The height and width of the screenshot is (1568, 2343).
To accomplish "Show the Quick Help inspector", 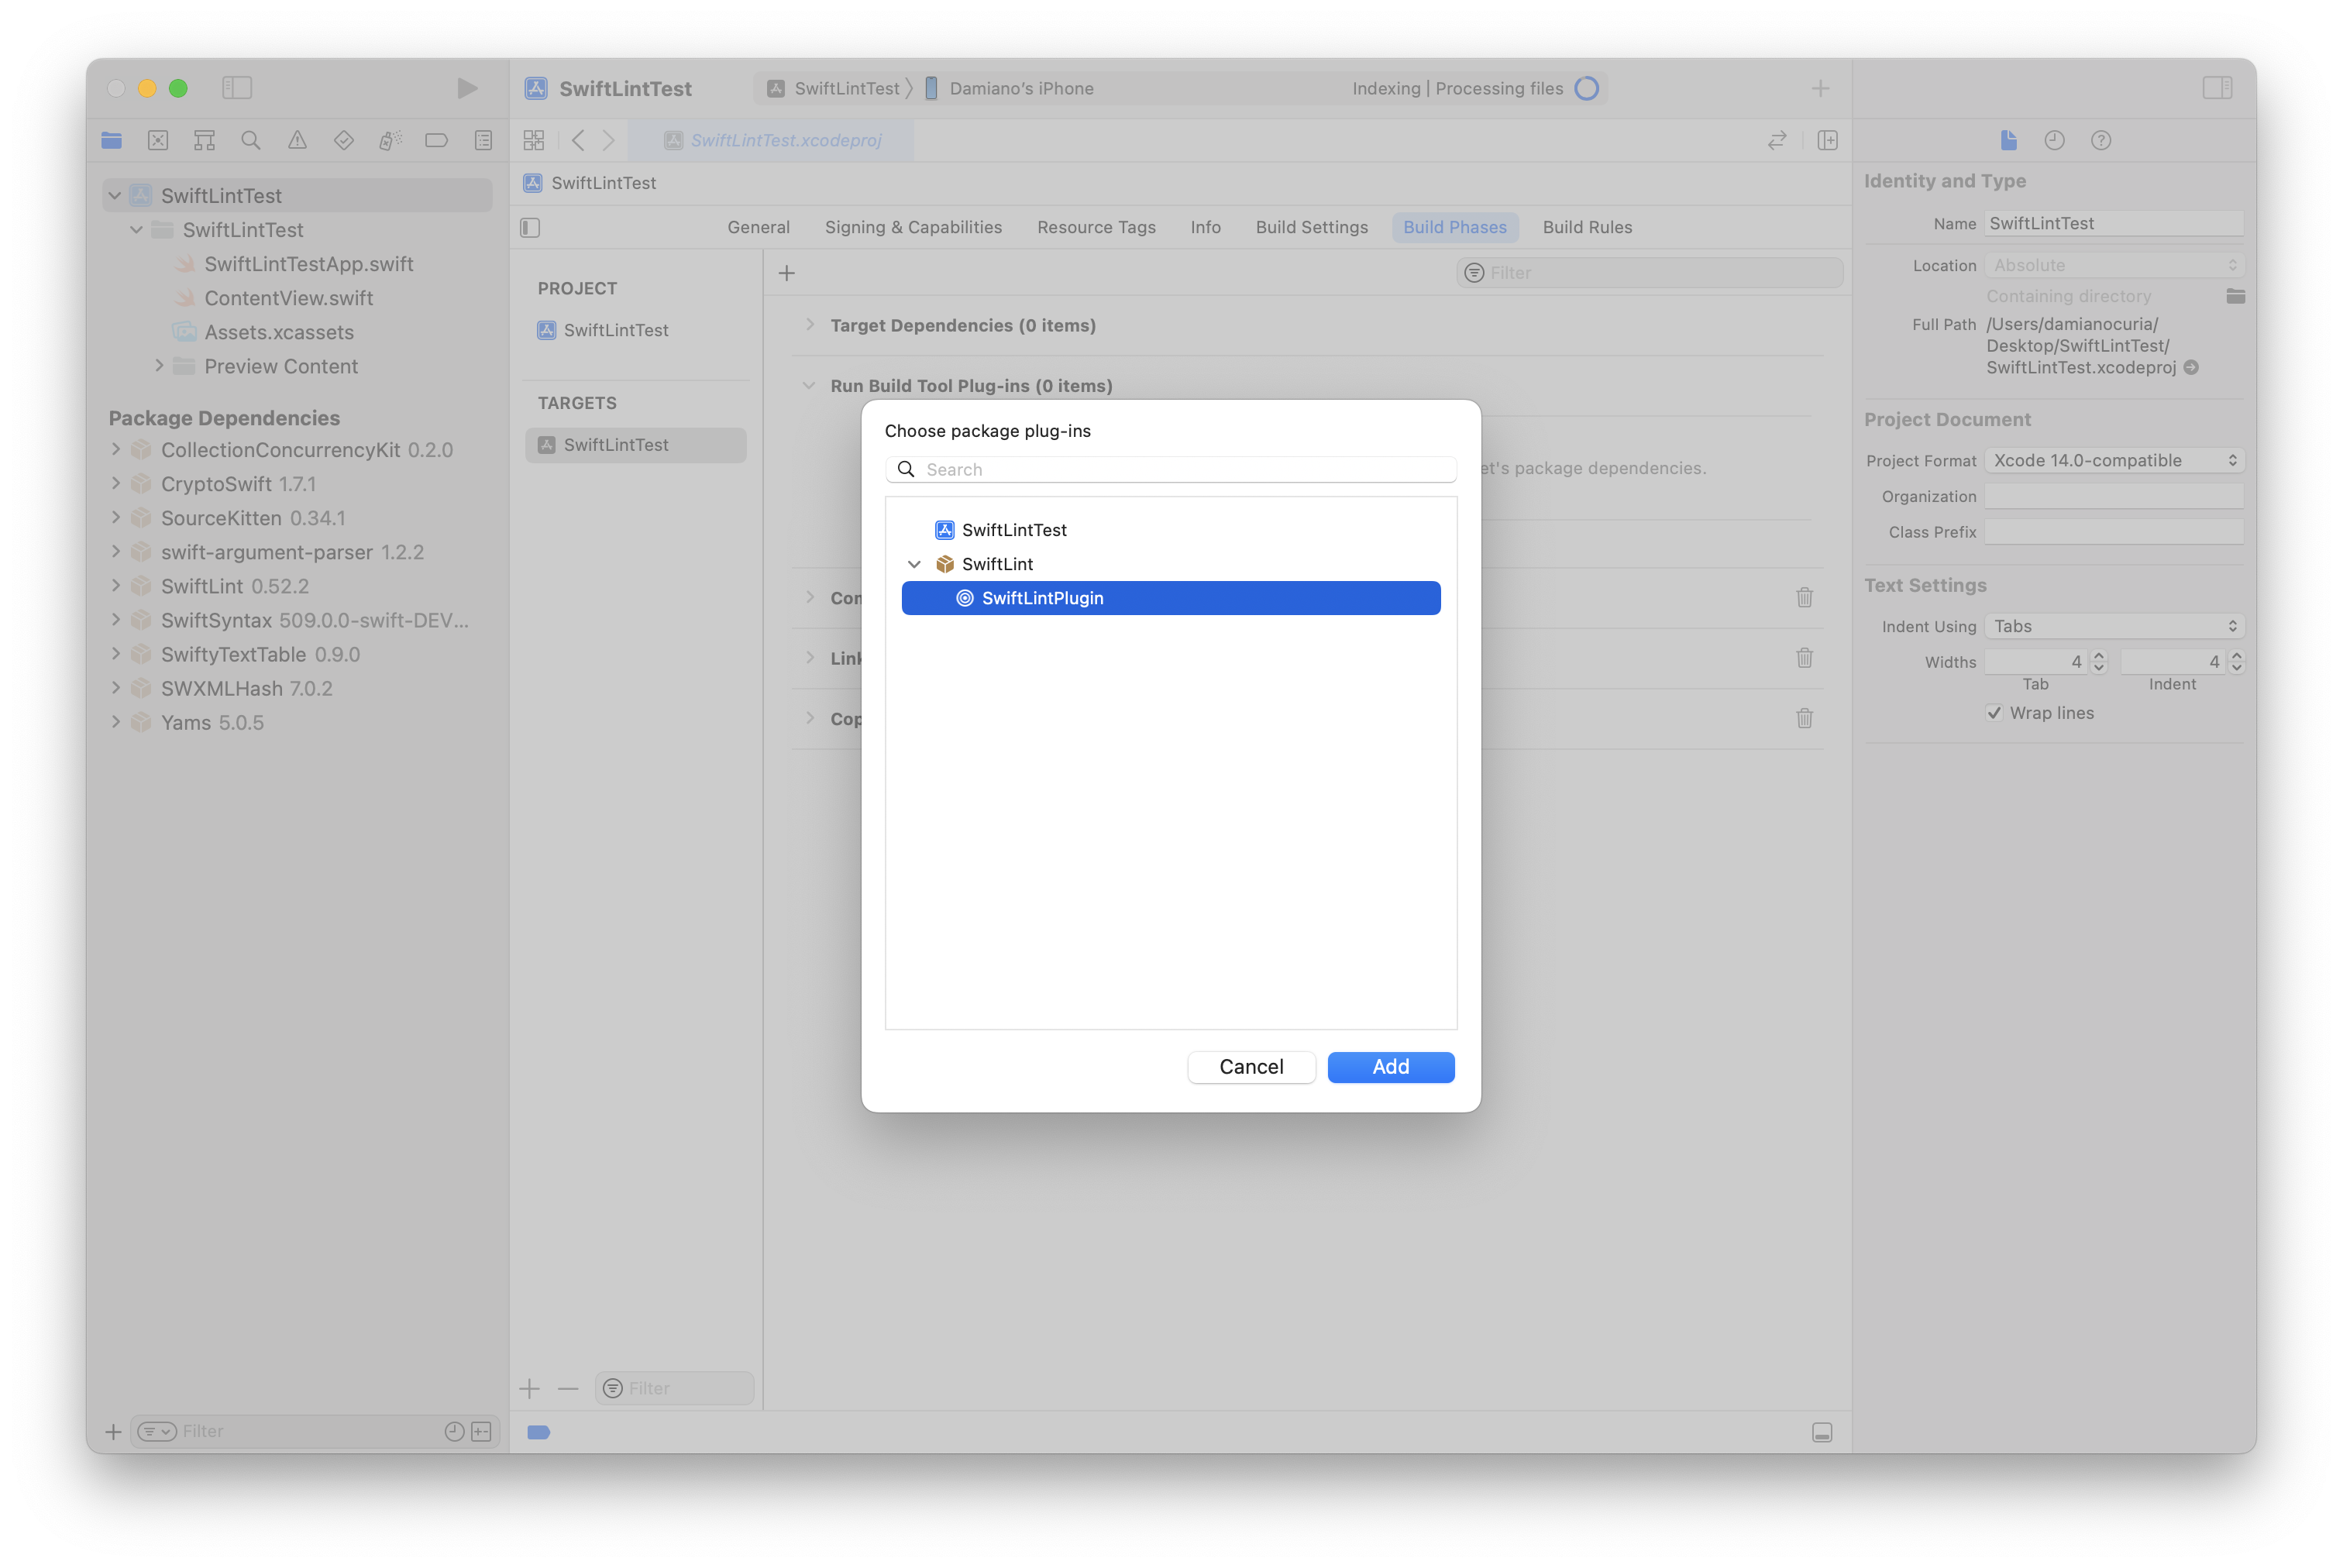I will [2101, 140].
